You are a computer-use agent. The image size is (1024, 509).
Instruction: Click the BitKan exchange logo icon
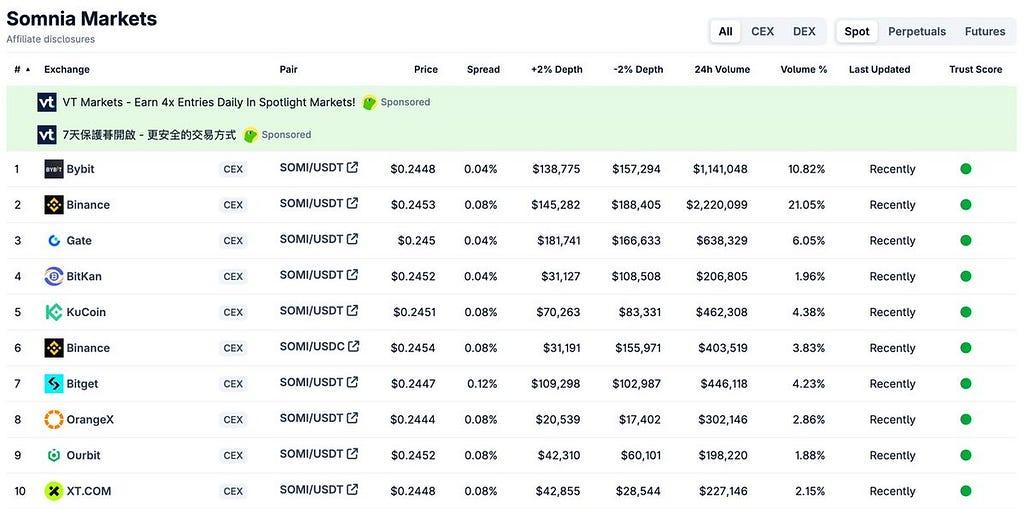(x=54, y=277)
